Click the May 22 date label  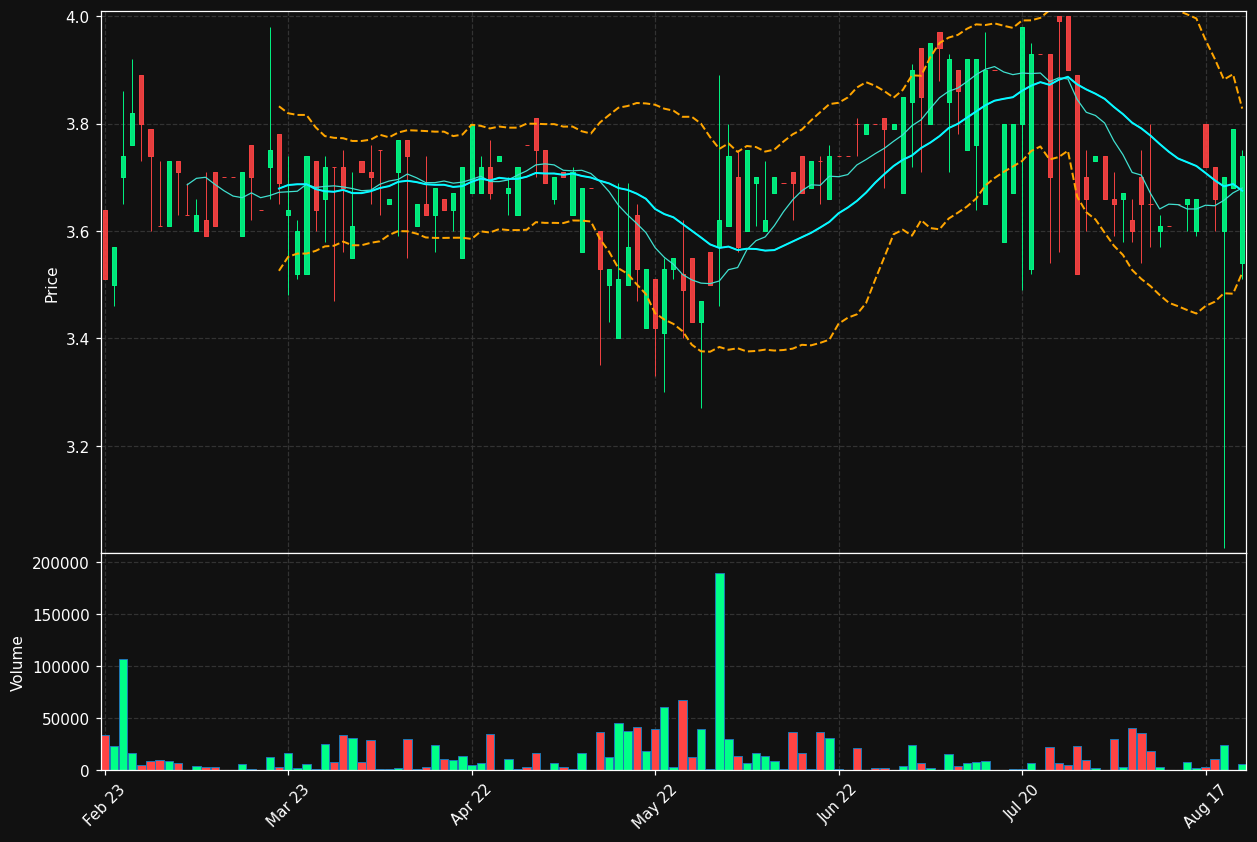[x=655, y=806]
